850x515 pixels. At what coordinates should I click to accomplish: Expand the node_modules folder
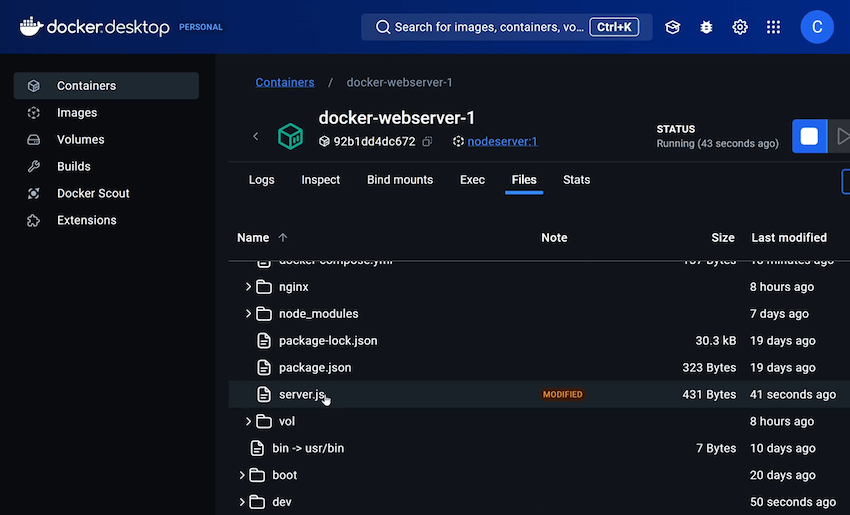coord(248,314)
